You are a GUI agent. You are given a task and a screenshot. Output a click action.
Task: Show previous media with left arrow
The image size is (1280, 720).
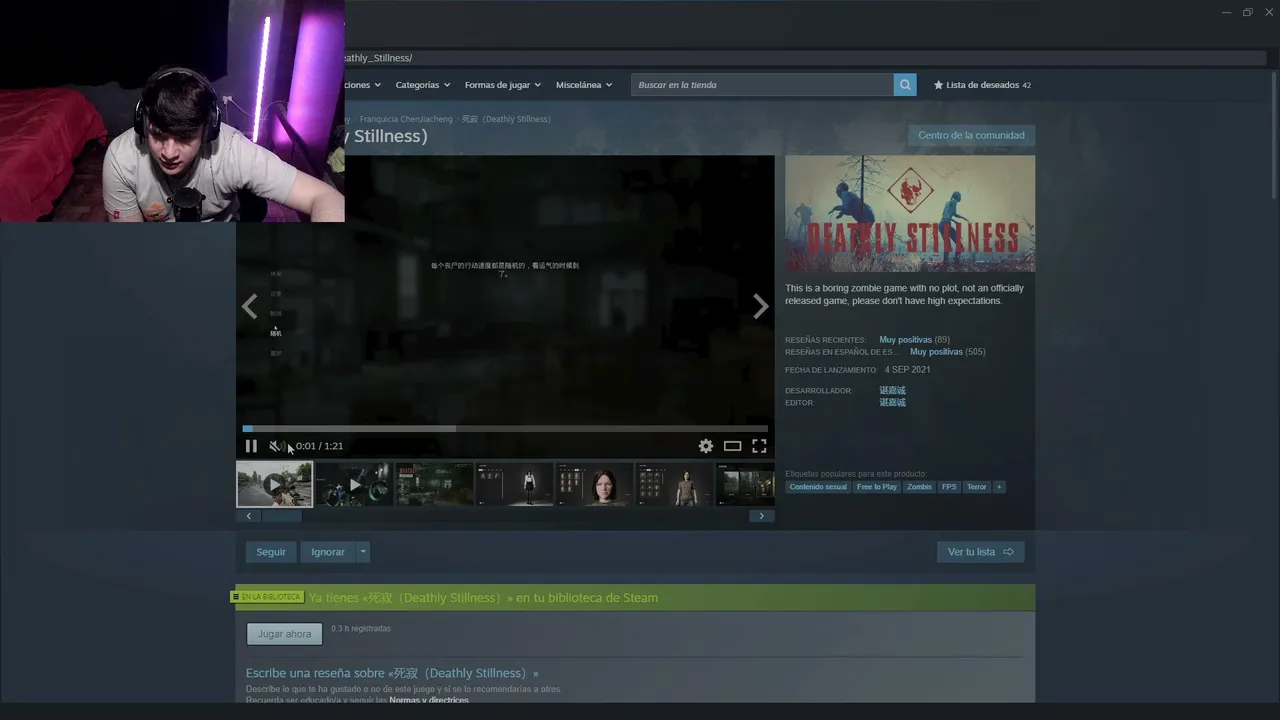tap(250, 306)
